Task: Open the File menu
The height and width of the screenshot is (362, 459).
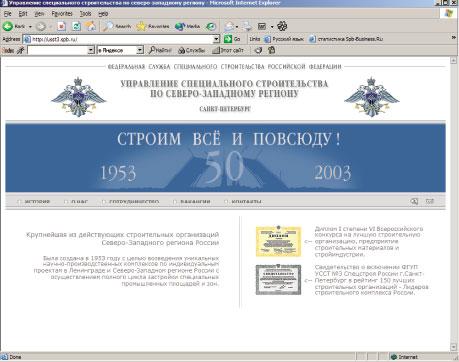Action: click(x=7, y=14)
